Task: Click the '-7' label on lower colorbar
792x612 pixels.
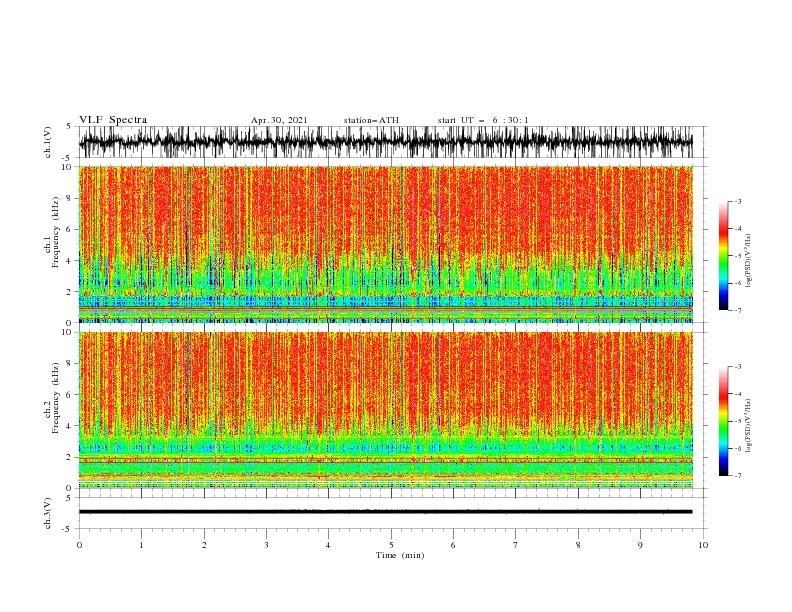Action: (738, 475)
